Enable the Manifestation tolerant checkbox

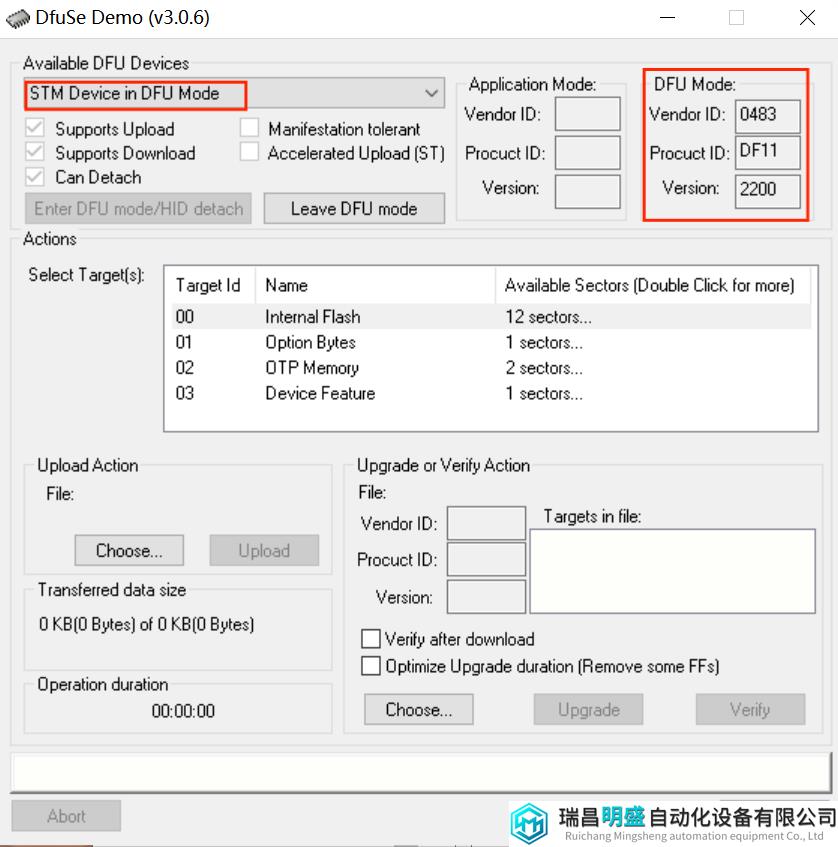(249, 128)
